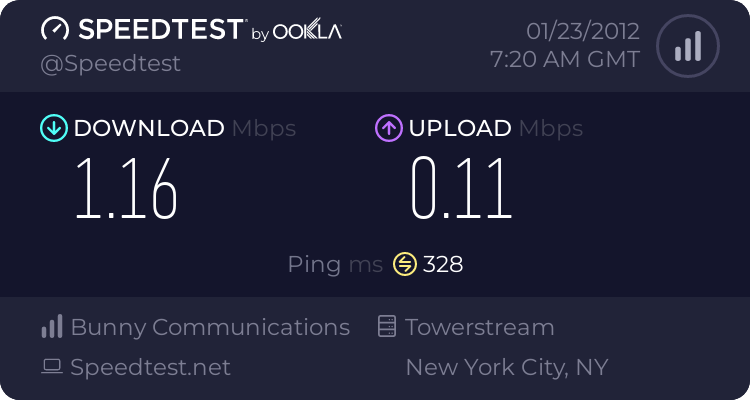750x400 pixels.
Task: Click the Towerstream server name
Action: [x=479, y=327]
